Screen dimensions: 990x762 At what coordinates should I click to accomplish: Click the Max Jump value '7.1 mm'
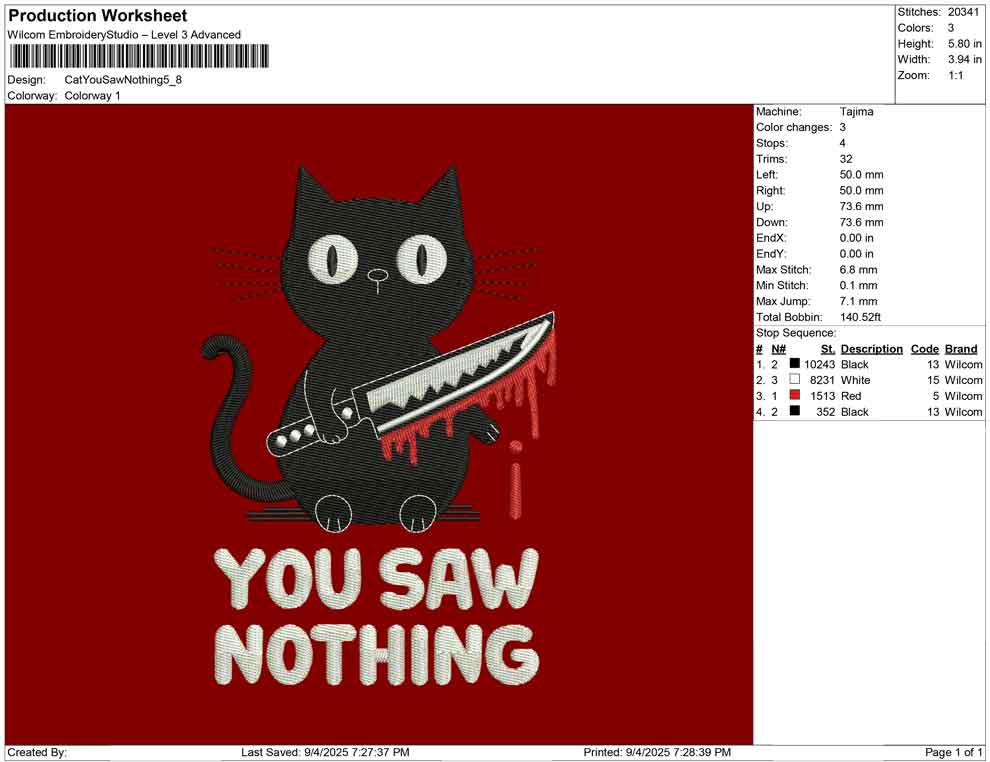858,301
